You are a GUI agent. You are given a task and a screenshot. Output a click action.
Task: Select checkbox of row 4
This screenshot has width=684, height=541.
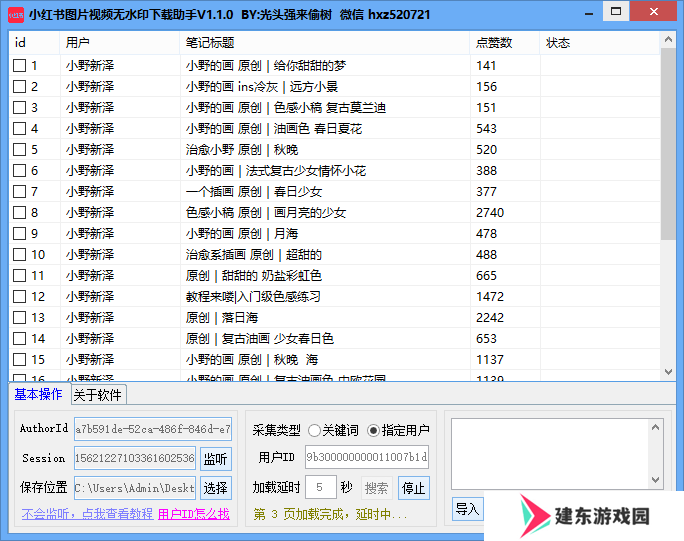coord(19,128)
